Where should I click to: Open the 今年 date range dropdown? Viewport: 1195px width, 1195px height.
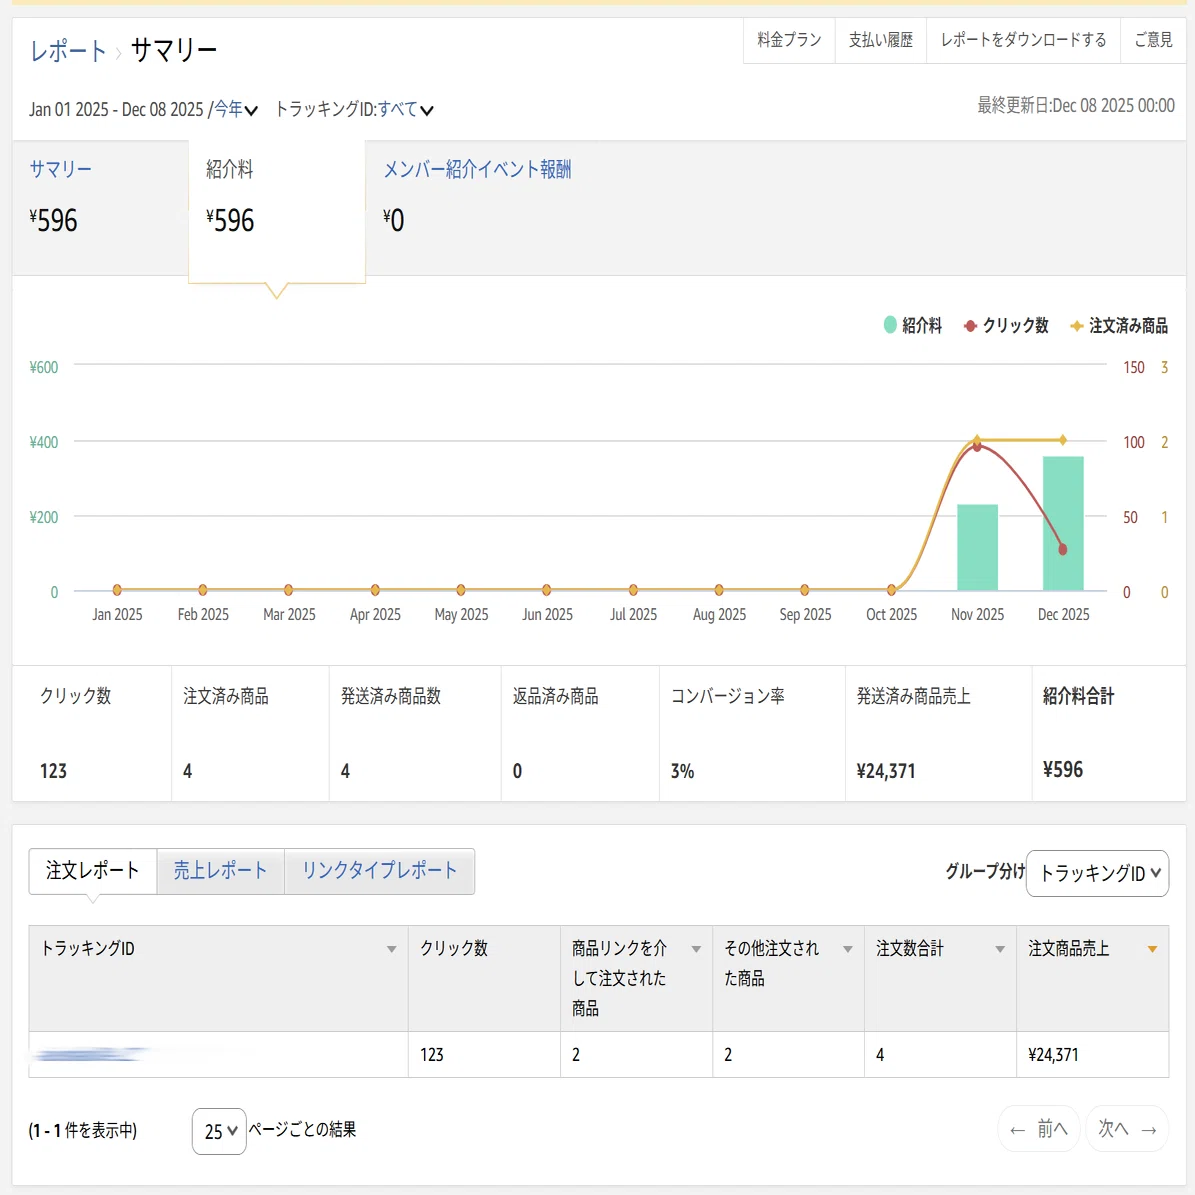(x=235, y=109)
